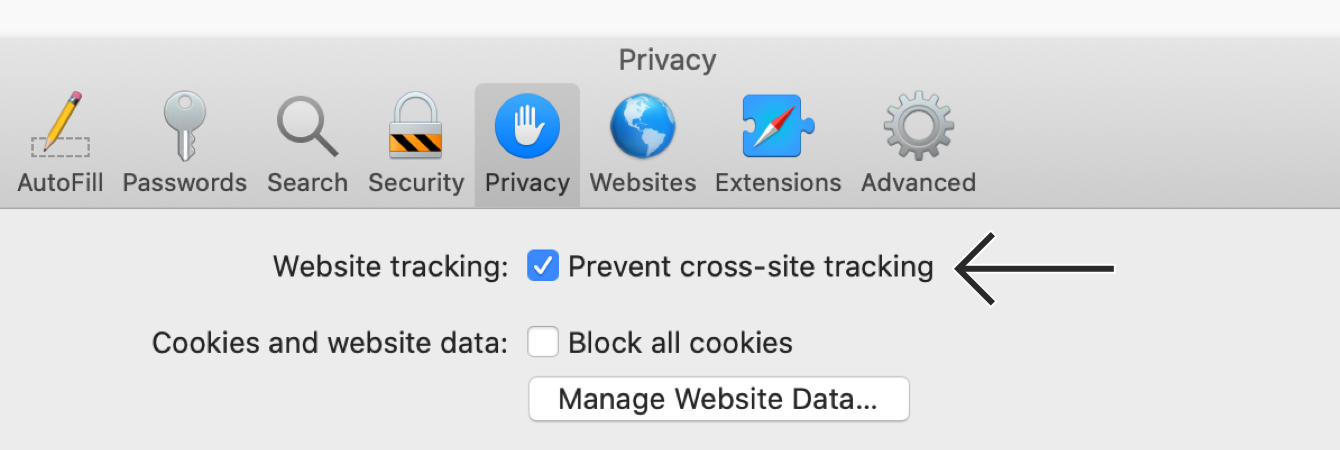Click the "Advanced" tab label text
This screenshot has width=1340, height=450.
918,183
